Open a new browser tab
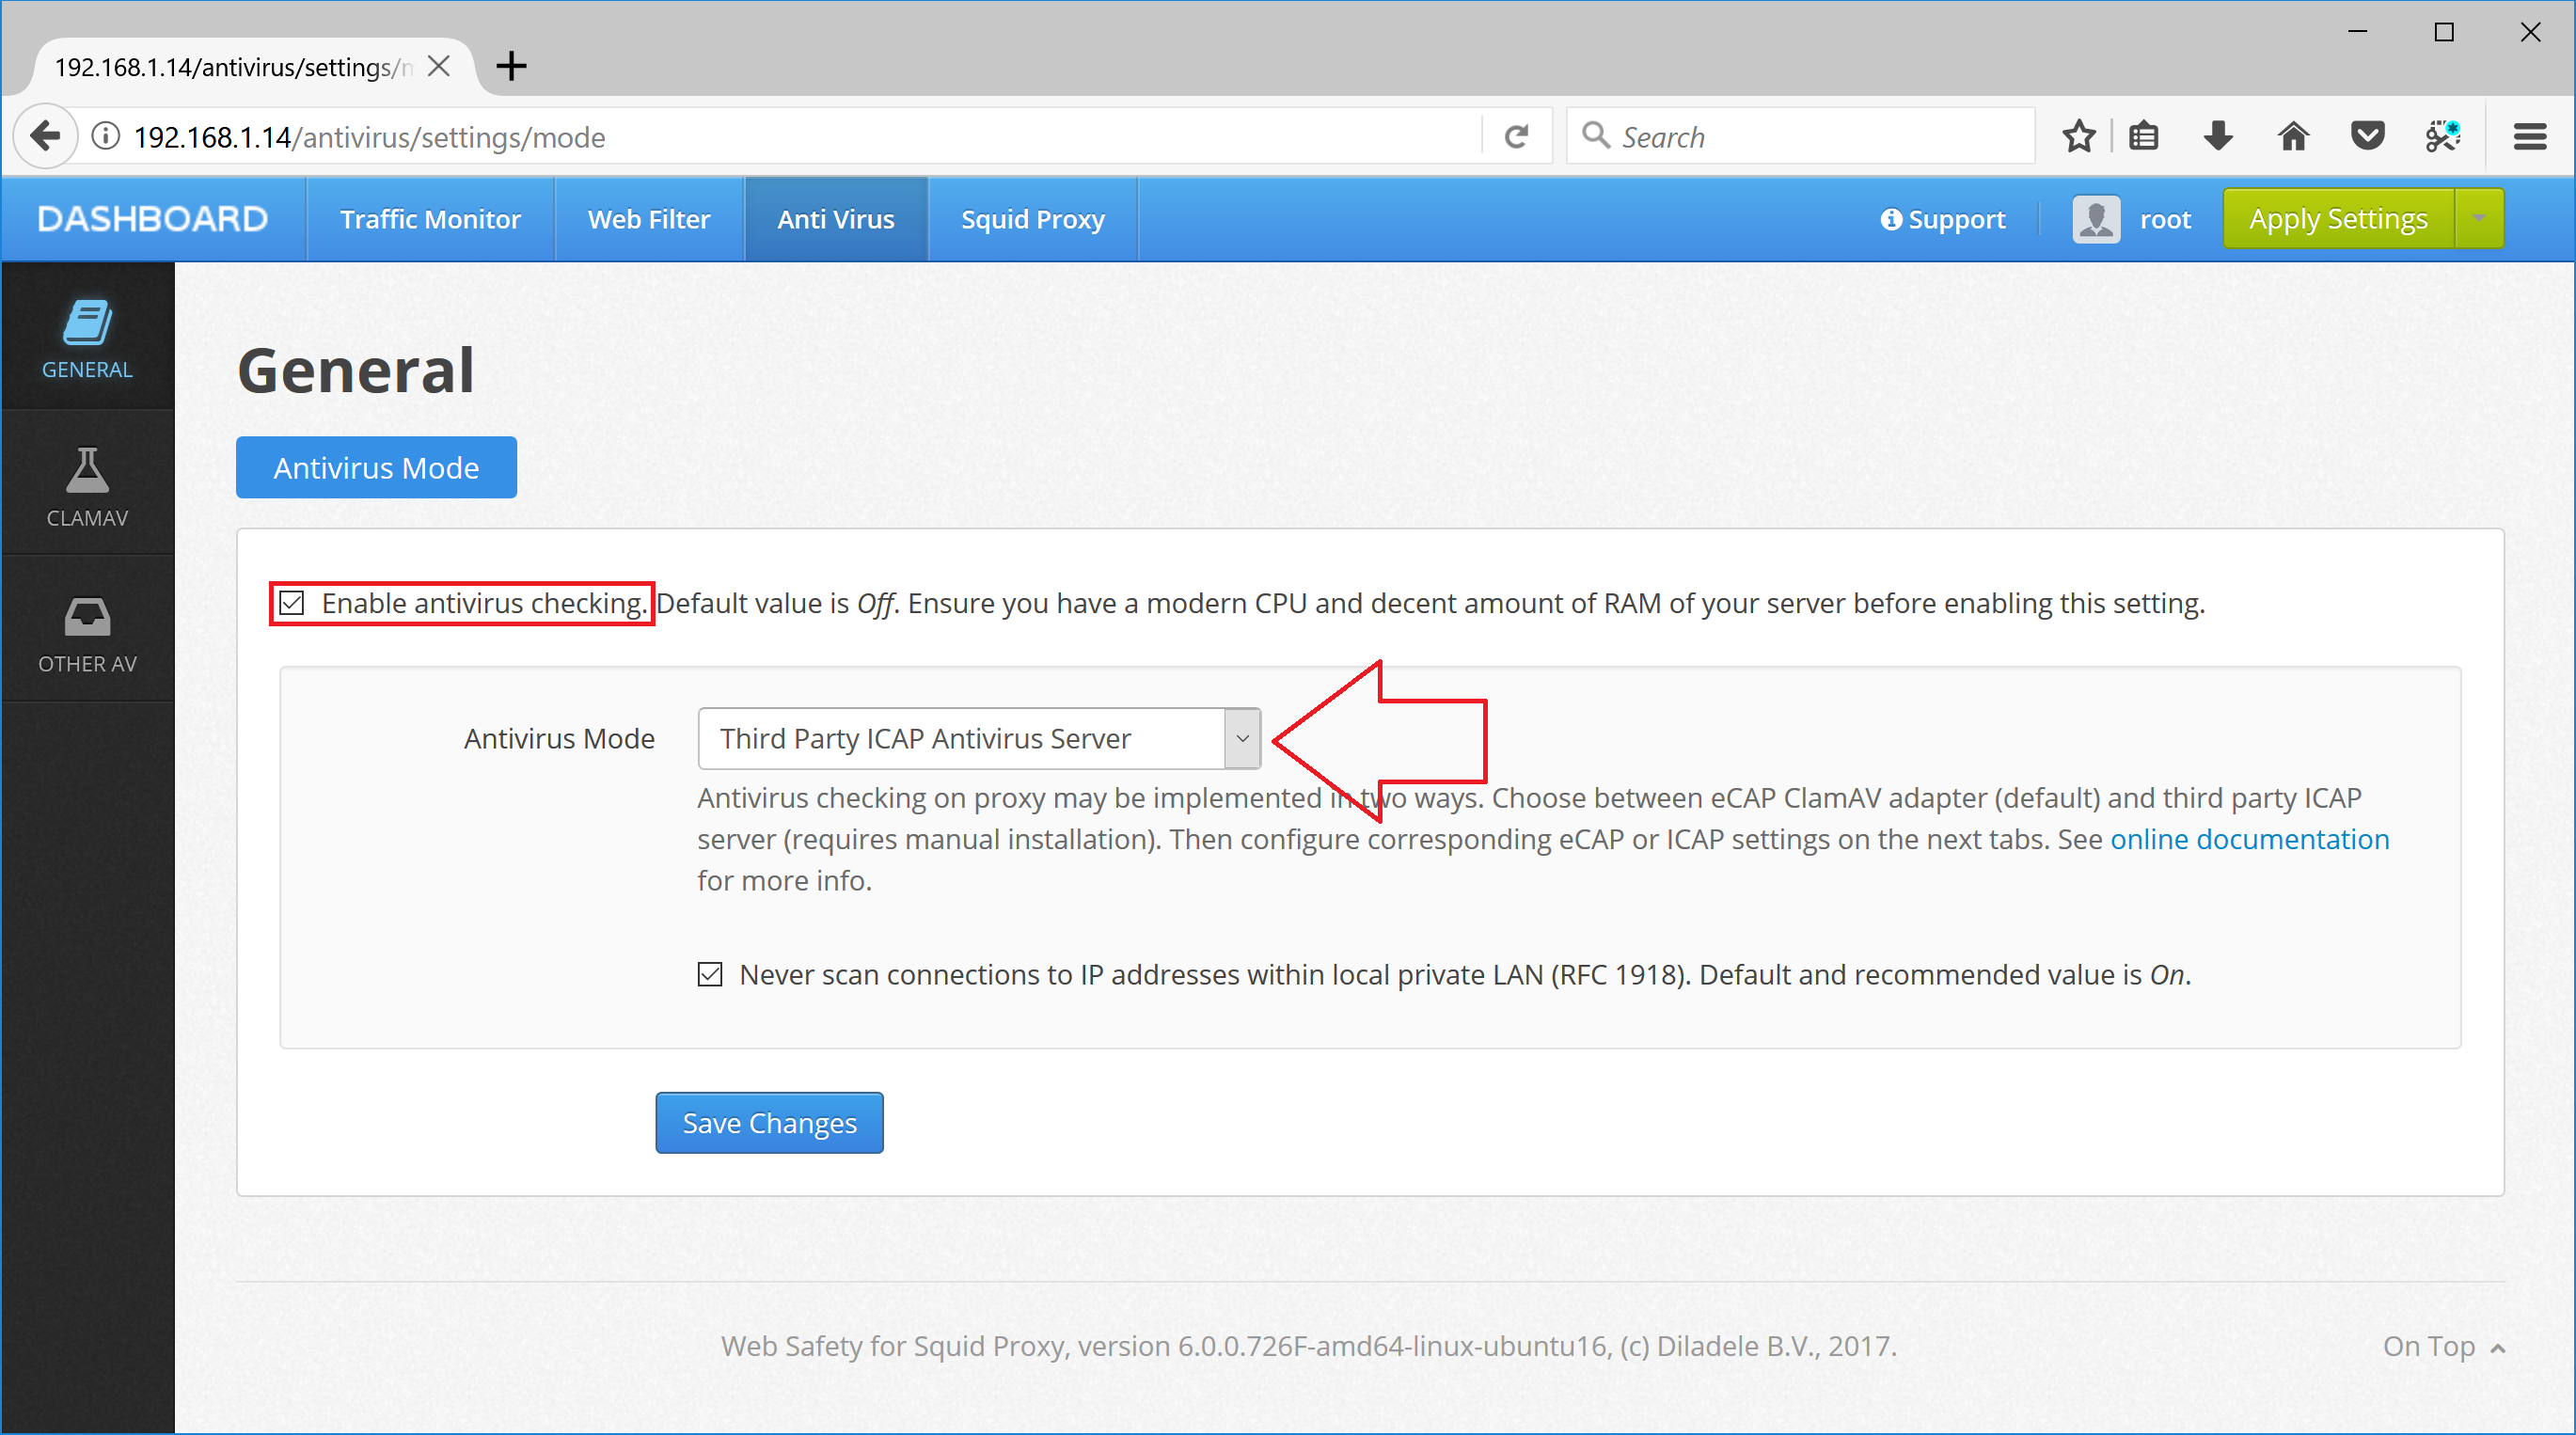Viewport: 2576px width, 1435px height. [x=511, y=66]
